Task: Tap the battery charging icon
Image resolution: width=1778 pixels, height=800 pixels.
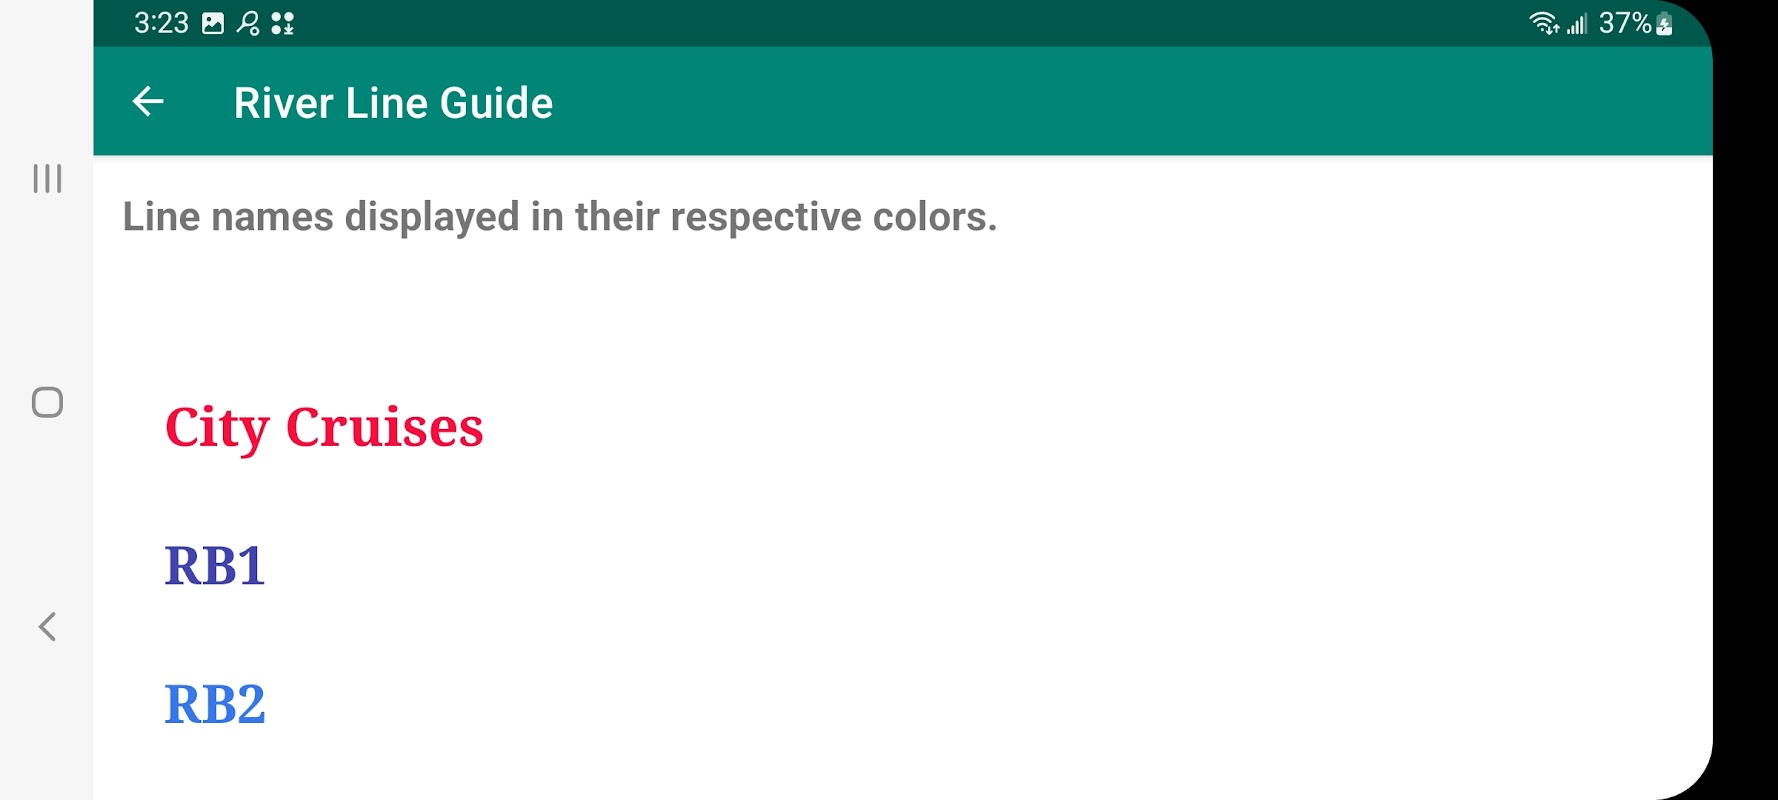Action: tap(1664, 23)
